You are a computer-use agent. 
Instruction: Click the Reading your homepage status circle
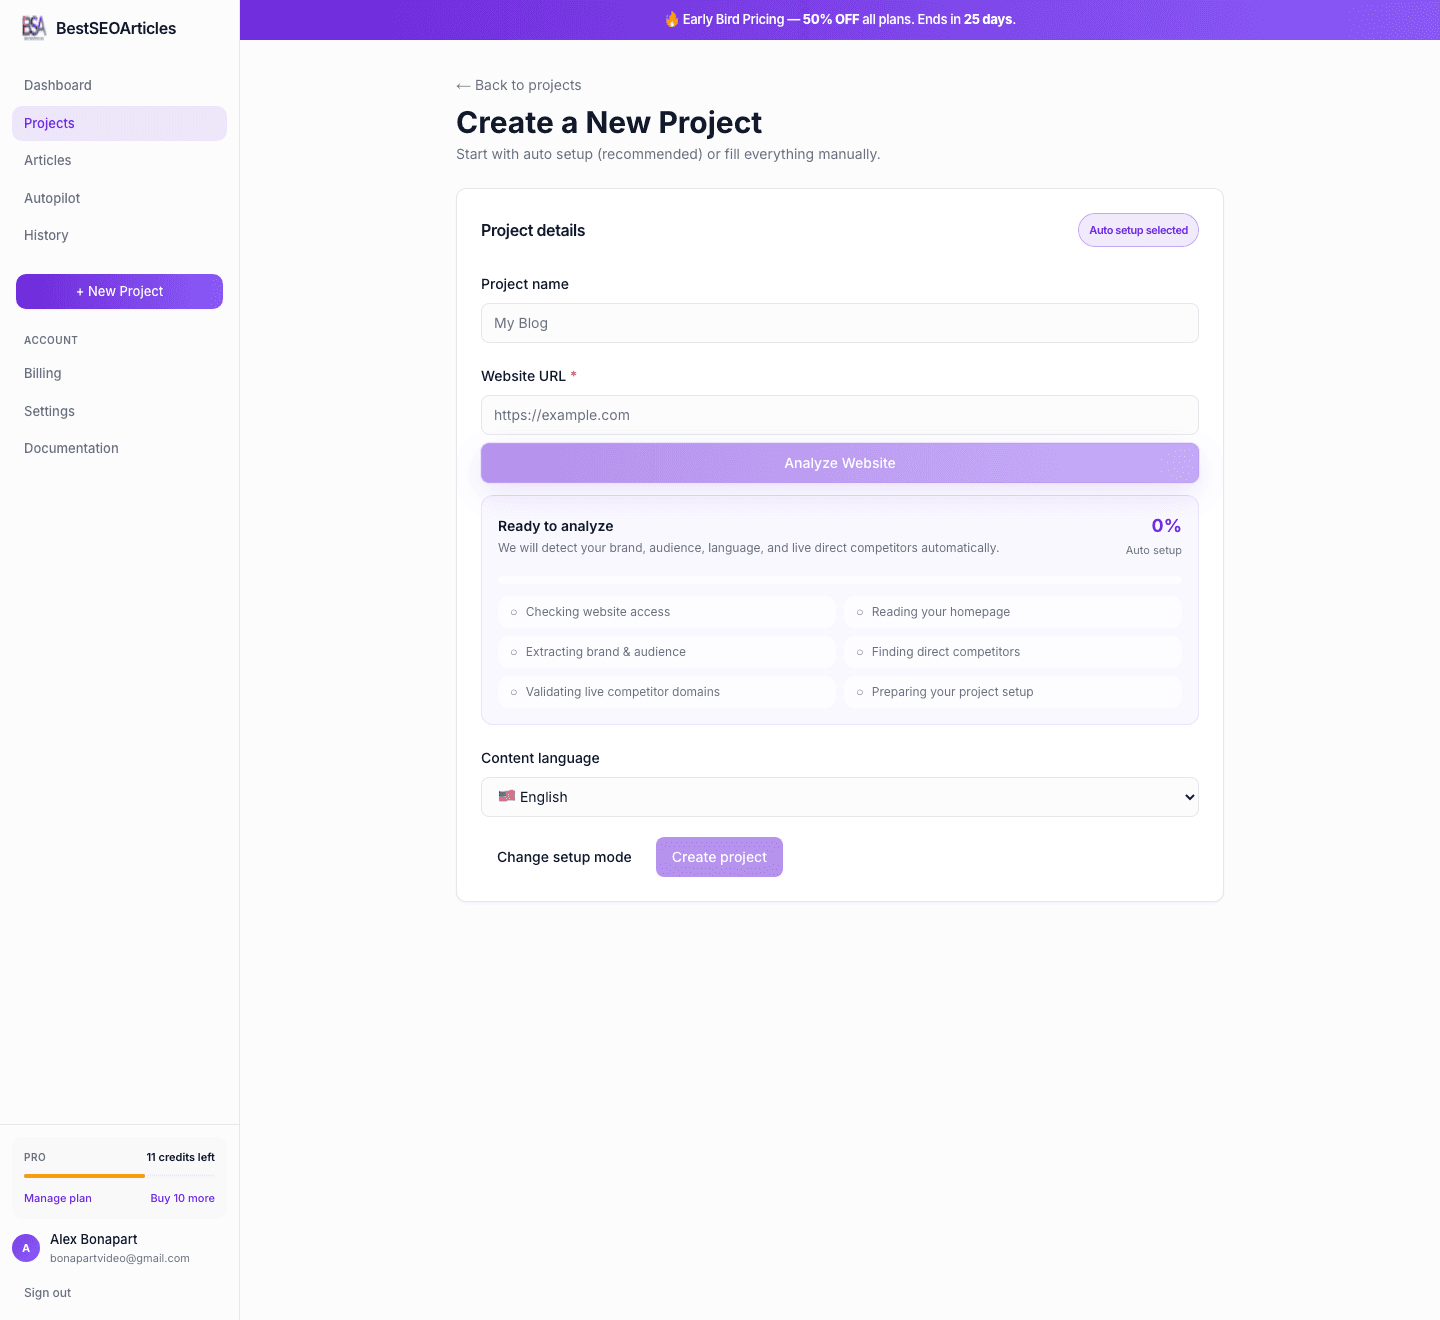click(860, 611)
